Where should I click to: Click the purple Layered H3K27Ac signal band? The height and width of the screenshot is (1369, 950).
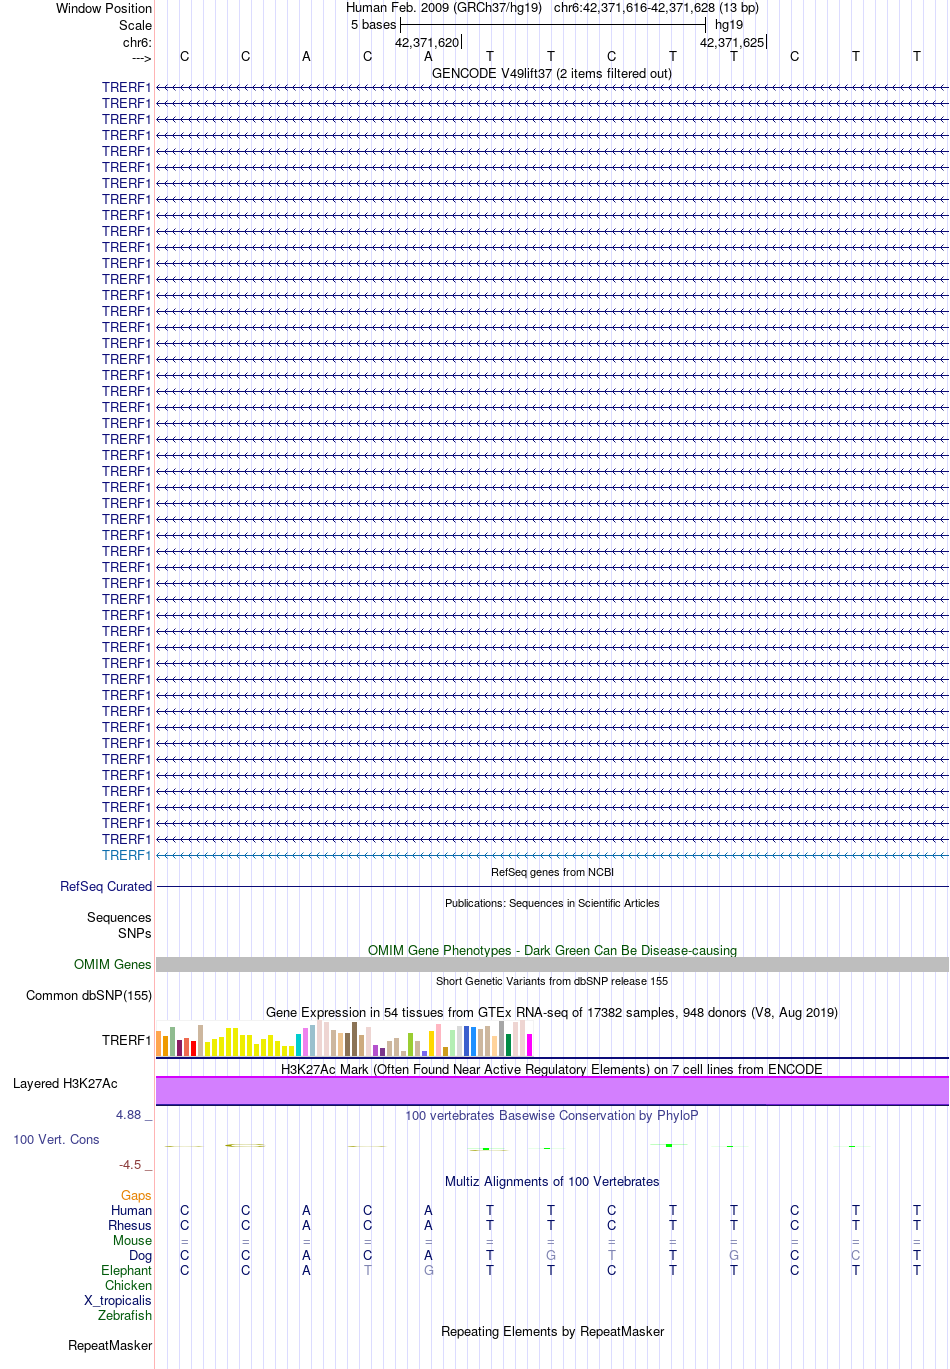tap(552, 1091)
